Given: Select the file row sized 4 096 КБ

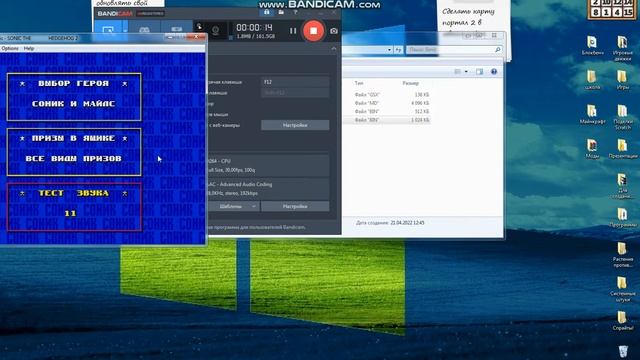Looking at the screenshot, I should point(386,103).
